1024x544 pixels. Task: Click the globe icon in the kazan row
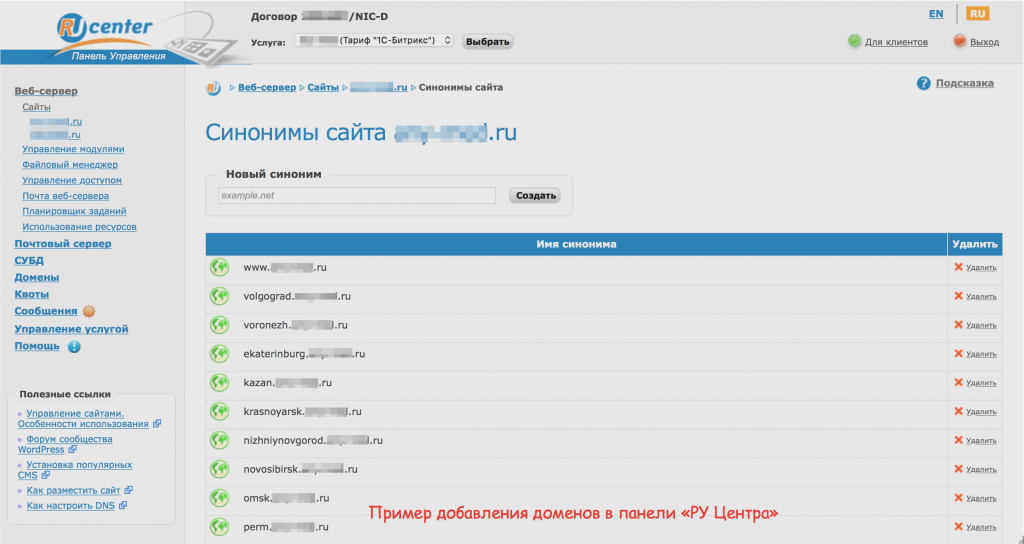click(219, 383)
